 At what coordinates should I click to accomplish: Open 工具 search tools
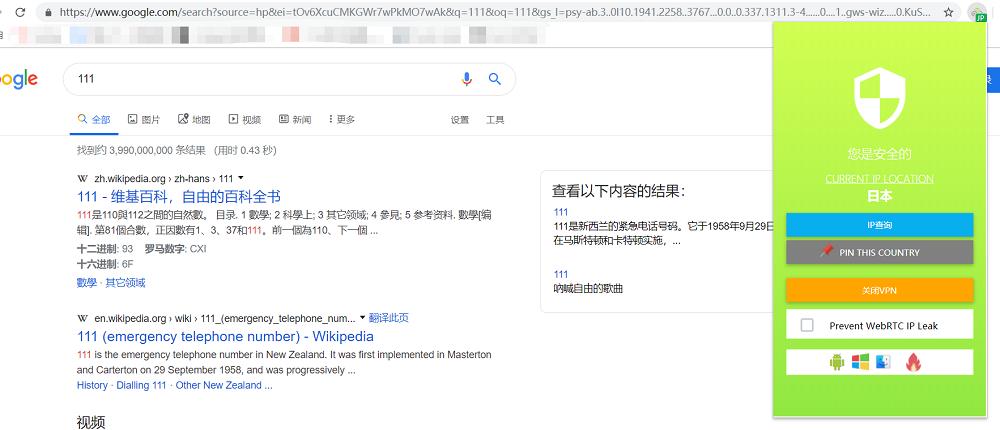pos(496,120)
